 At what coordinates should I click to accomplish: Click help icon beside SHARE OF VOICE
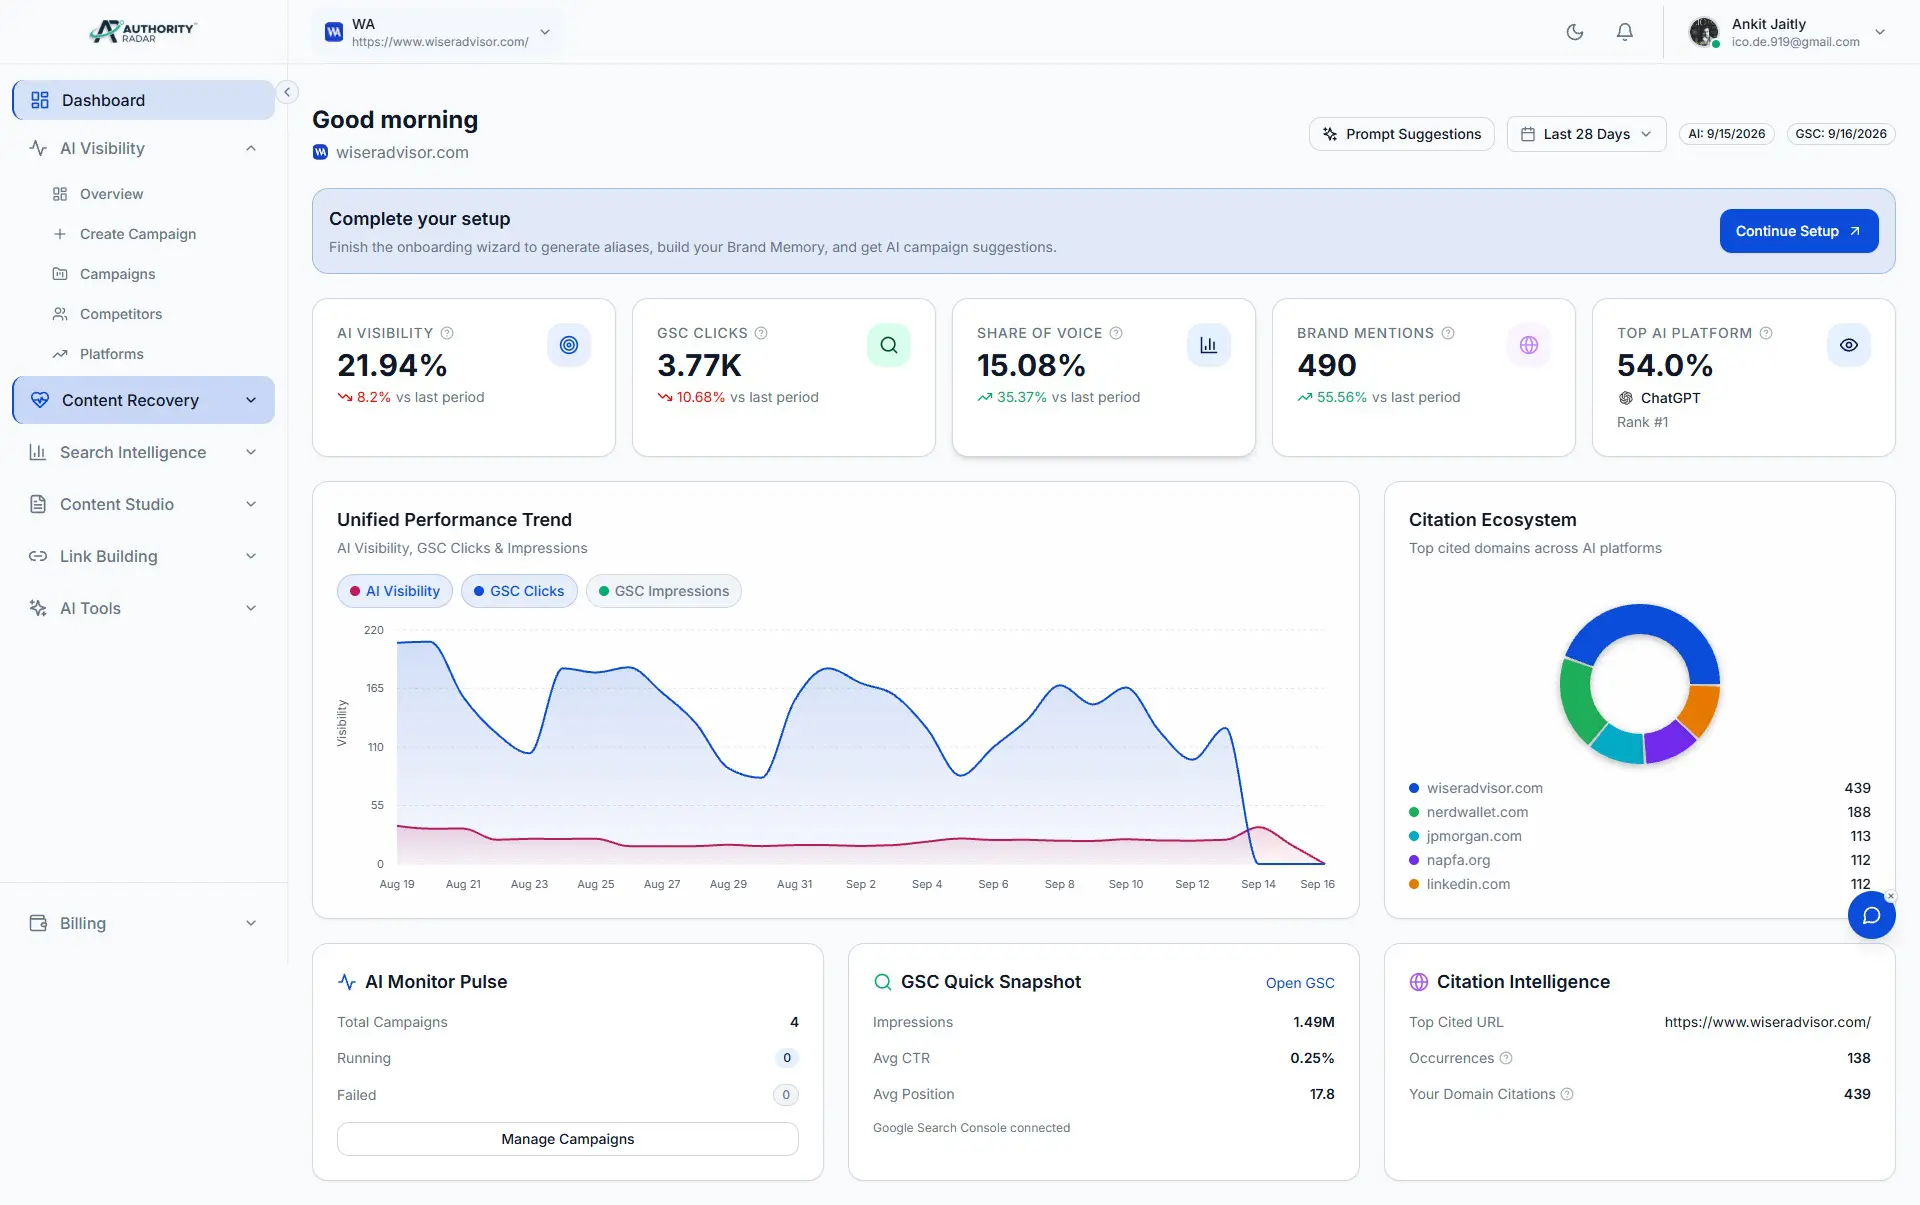[x=1116, y=333]
